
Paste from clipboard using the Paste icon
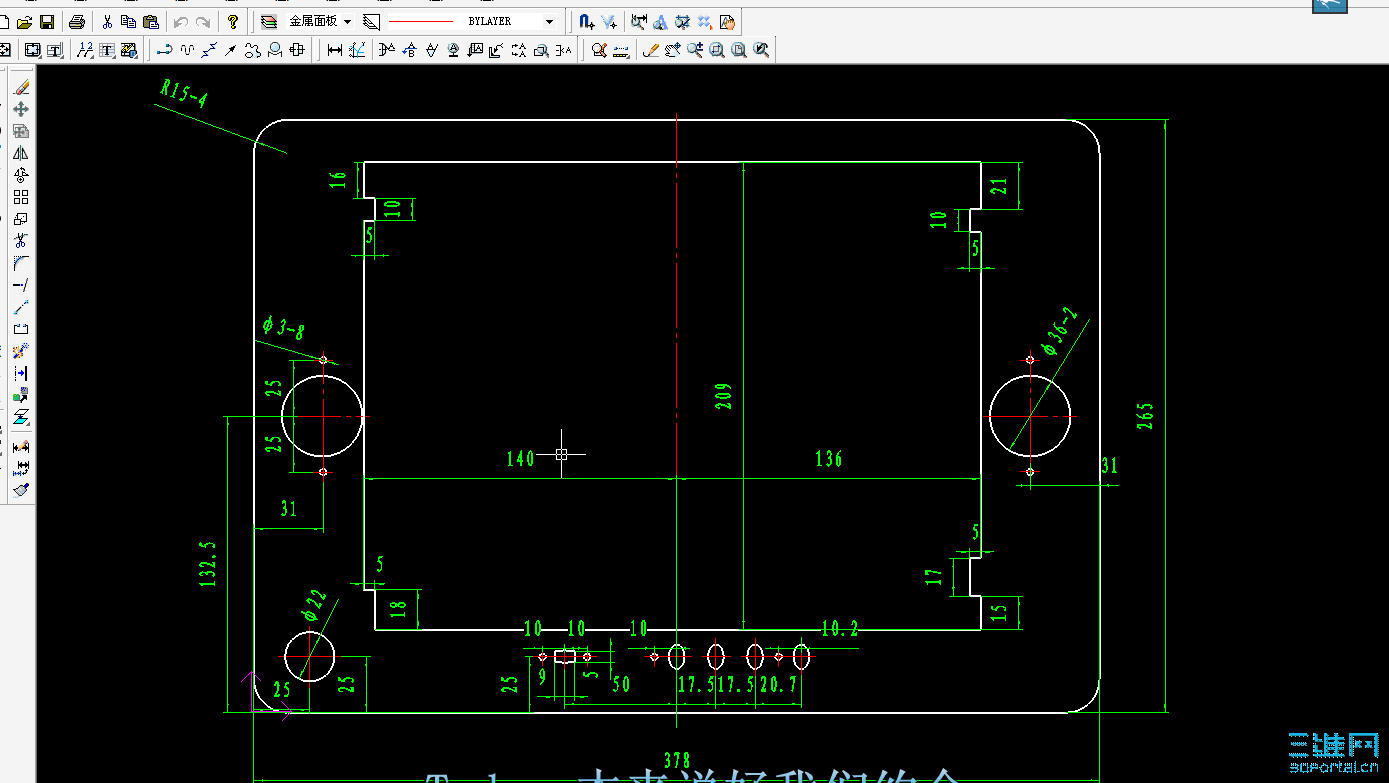tap(150, 21)
